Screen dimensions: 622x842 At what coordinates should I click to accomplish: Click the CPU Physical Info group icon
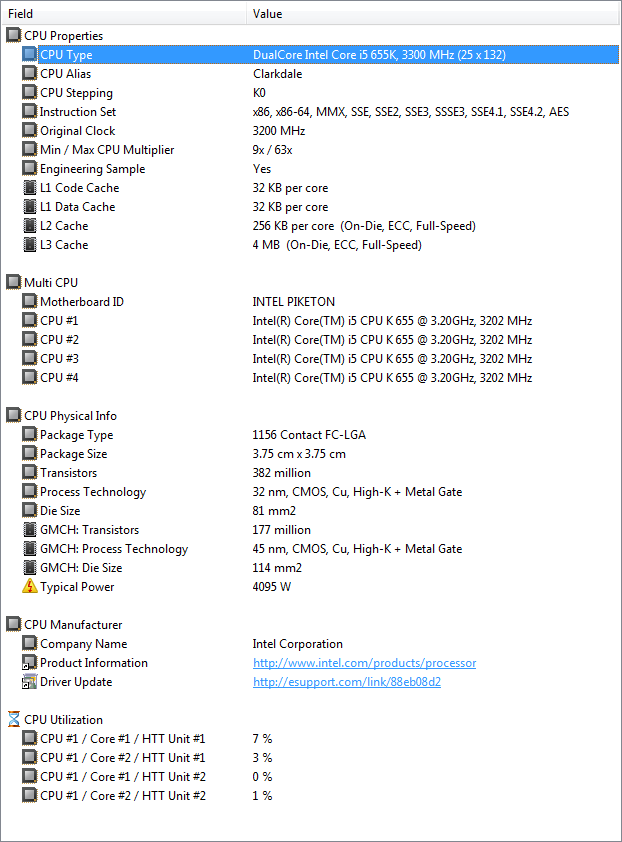13,415
